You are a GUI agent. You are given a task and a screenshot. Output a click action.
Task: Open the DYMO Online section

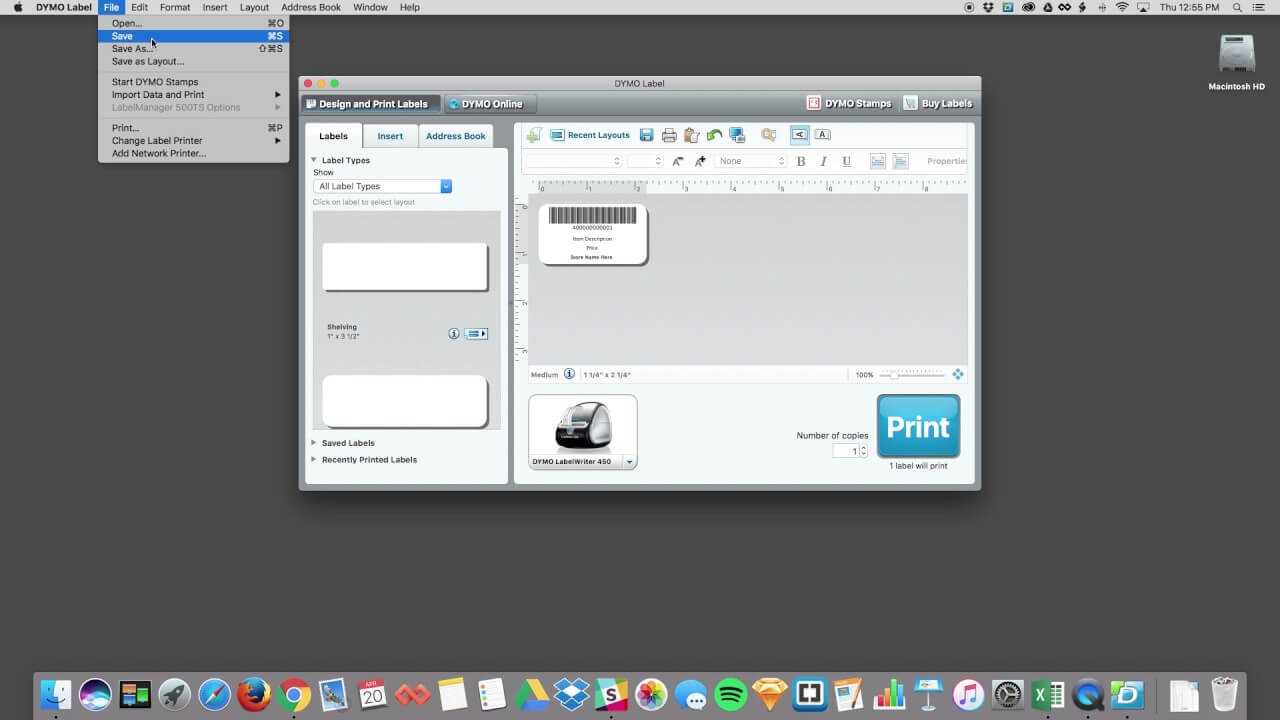[490, 104]
